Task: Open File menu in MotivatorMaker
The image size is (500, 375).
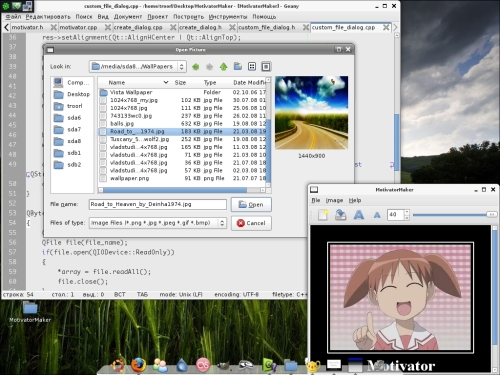Action: [316, 200]
